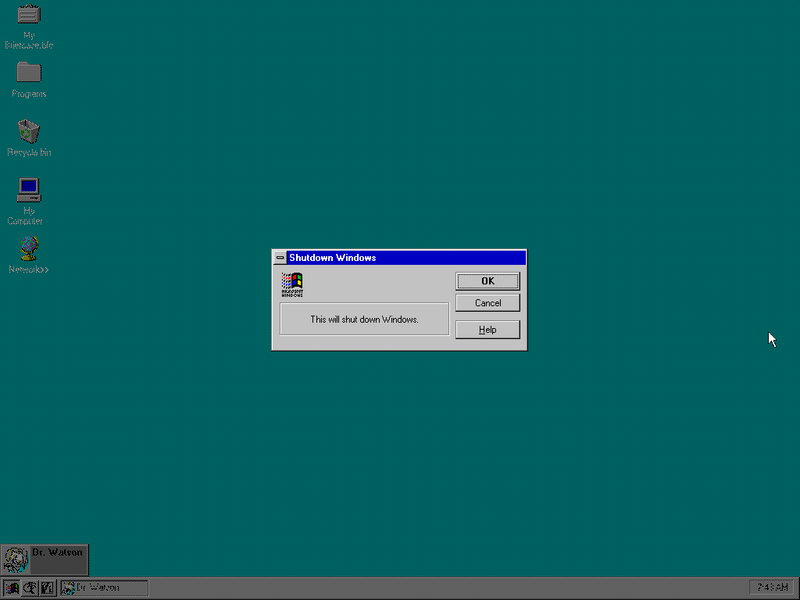The width and height of the screenshot is (800, 600).
Task: Click the large Dr. Watson icon above taskbar
Action: tap(16, 559)
